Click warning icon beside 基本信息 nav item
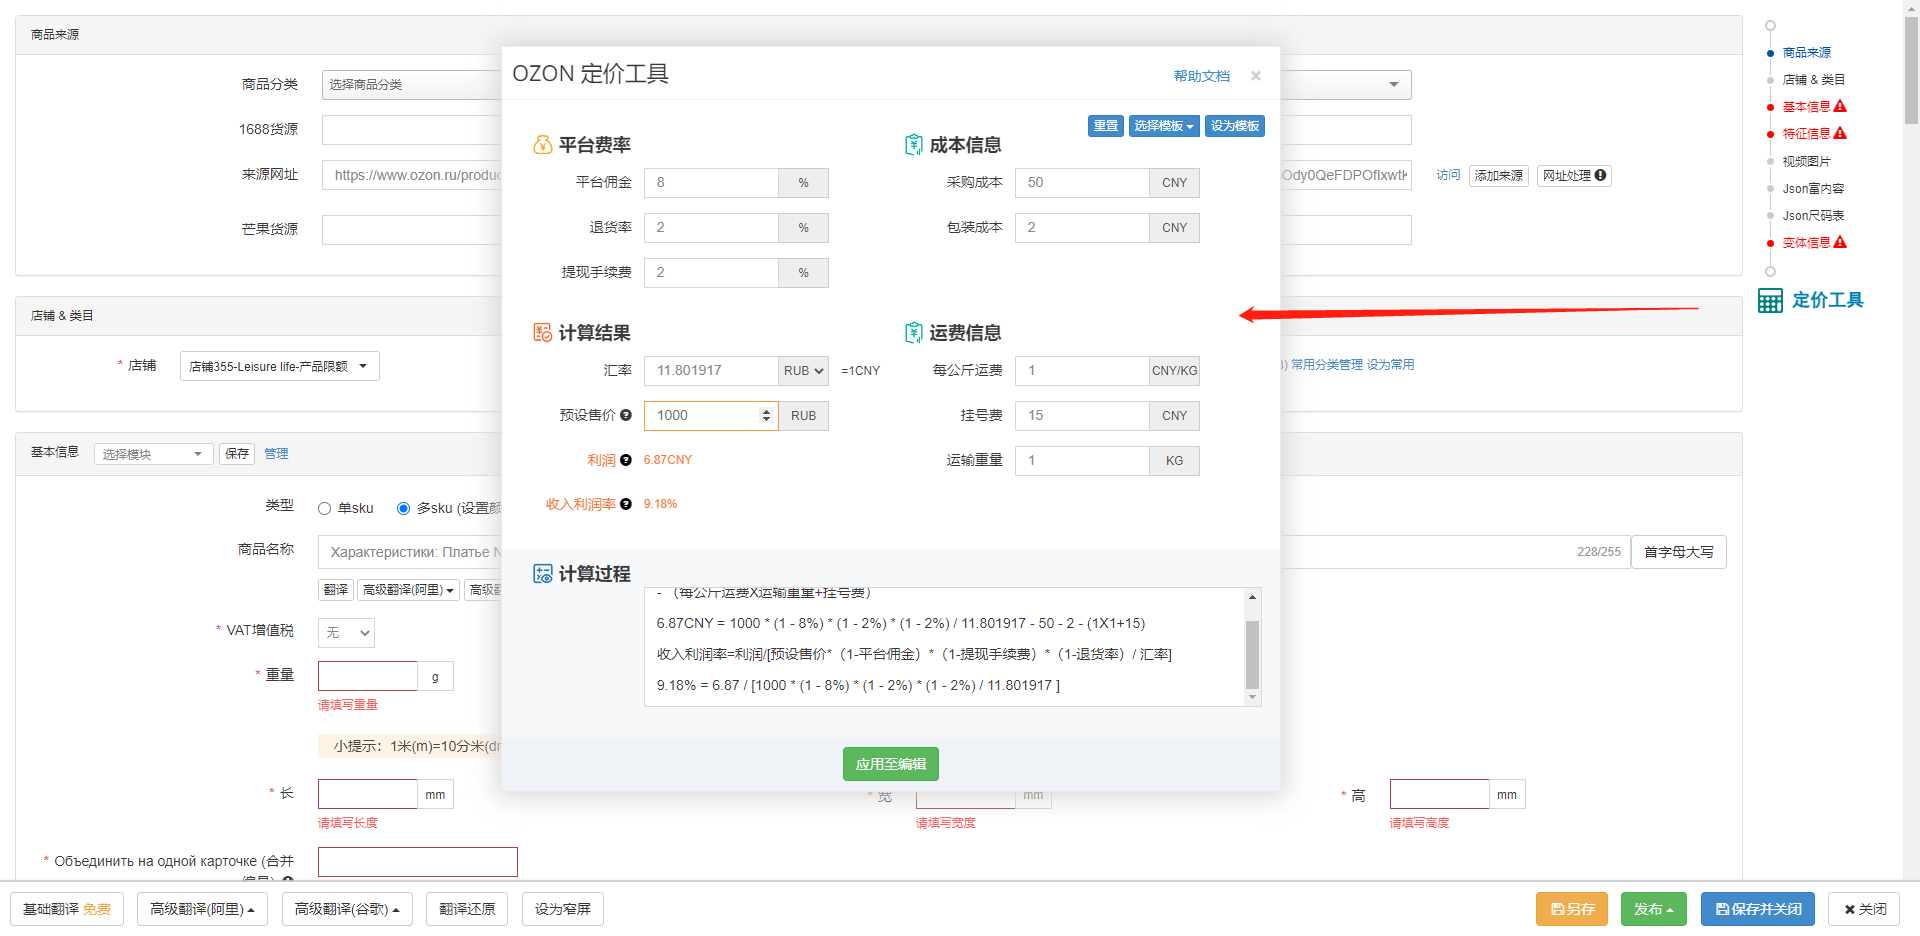1920x936 pixels. [1840, 106]
